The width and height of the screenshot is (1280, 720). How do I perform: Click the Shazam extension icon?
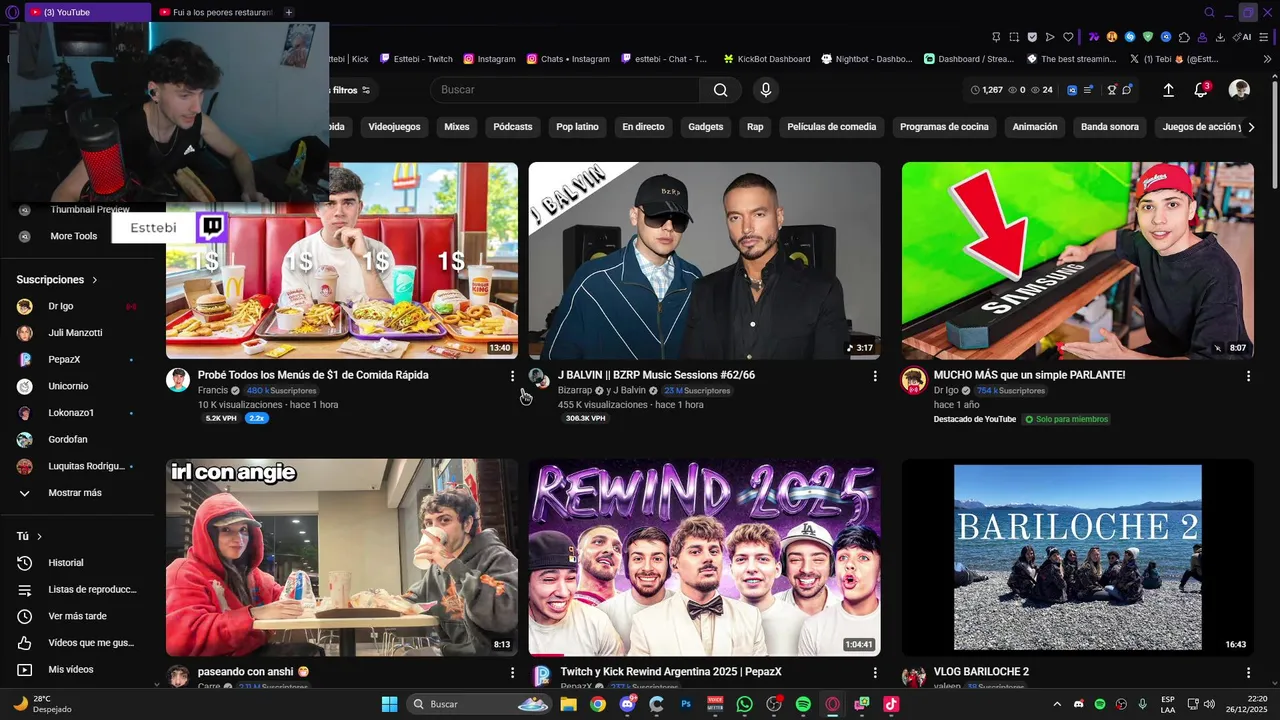pyautogui.click(x=1130, y=37)
